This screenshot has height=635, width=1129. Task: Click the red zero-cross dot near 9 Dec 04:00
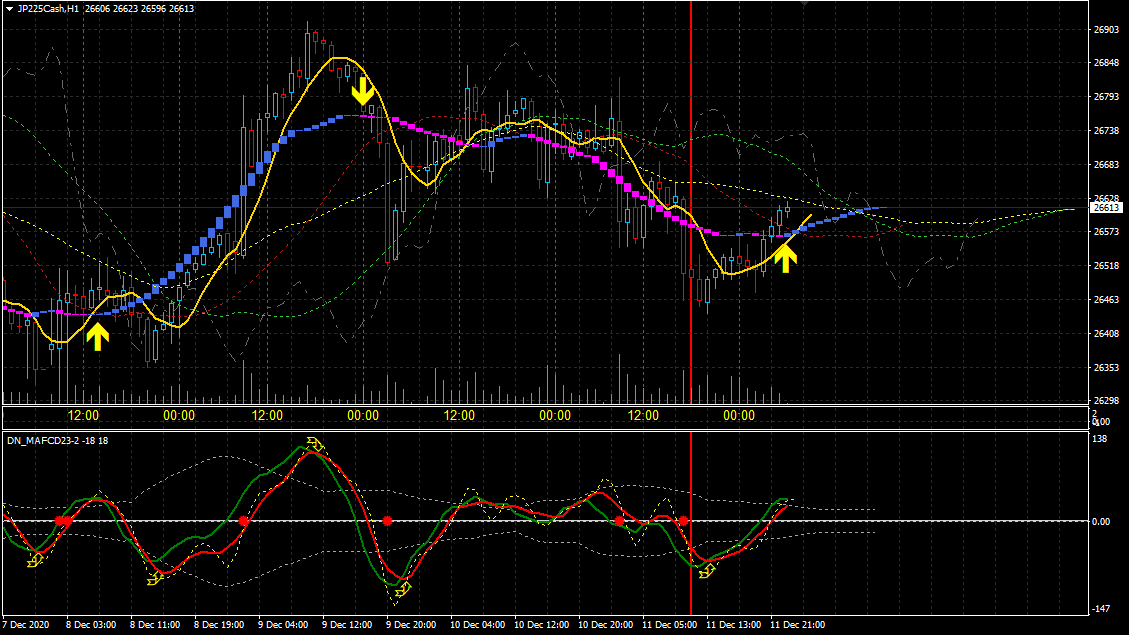point(244,521)
